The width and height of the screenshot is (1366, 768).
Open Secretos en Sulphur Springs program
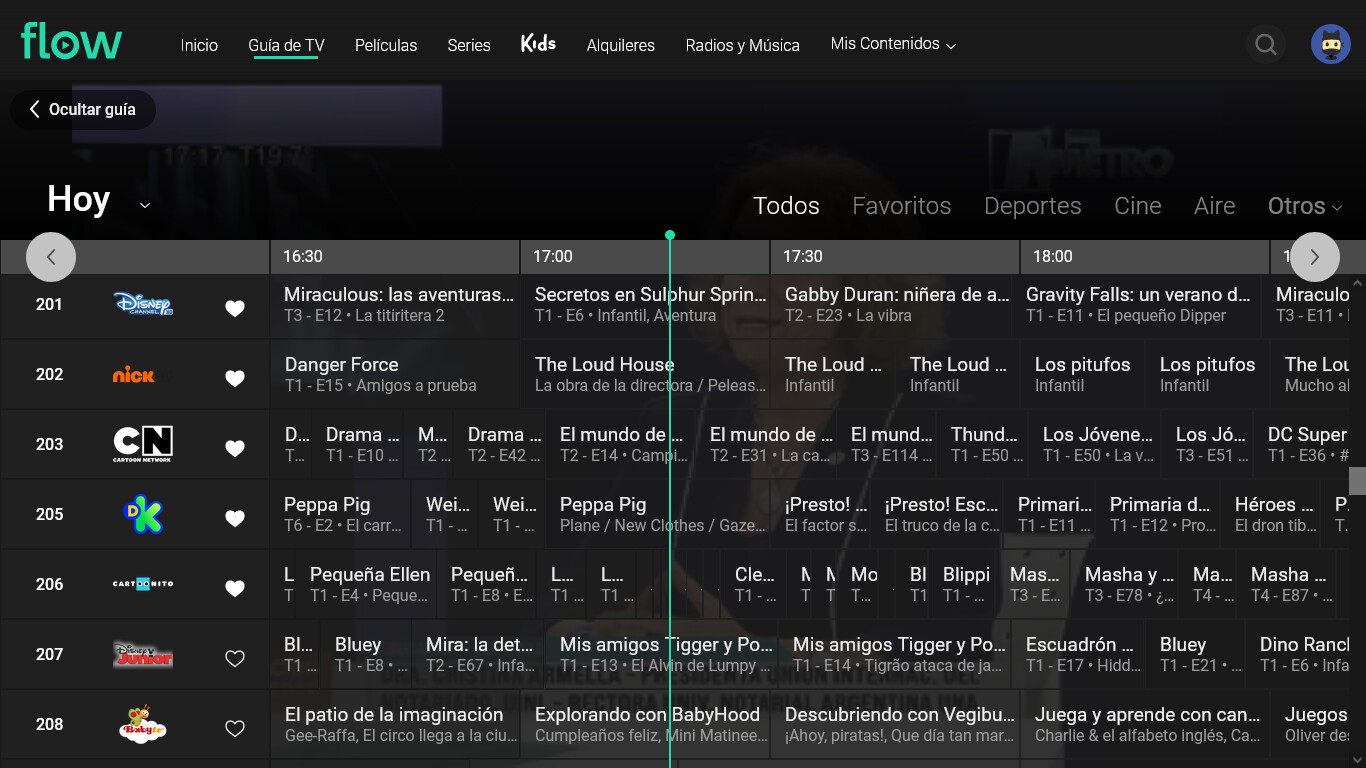point(645,305)
